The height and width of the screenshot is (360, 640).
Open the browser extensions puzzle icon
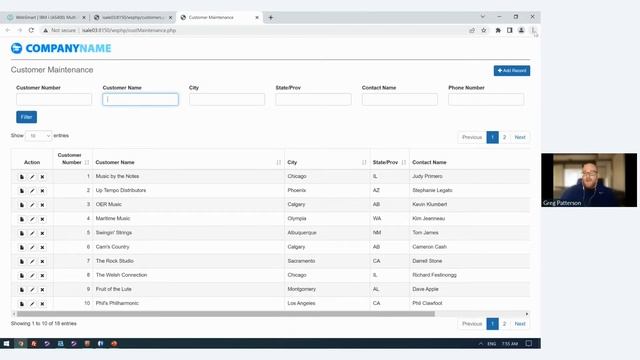point(498,30)
